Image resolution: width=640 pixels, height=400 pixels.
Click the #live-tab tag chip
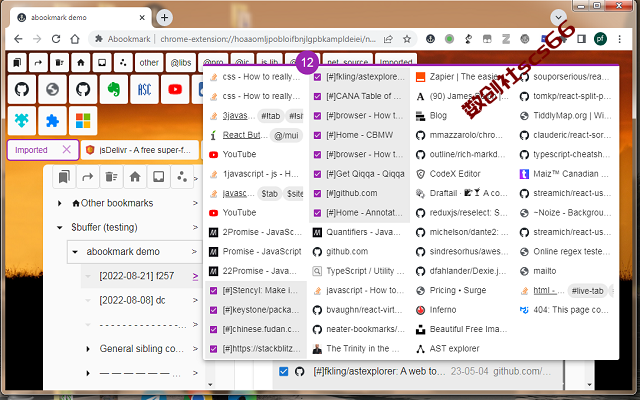click(x=587, y=291)
